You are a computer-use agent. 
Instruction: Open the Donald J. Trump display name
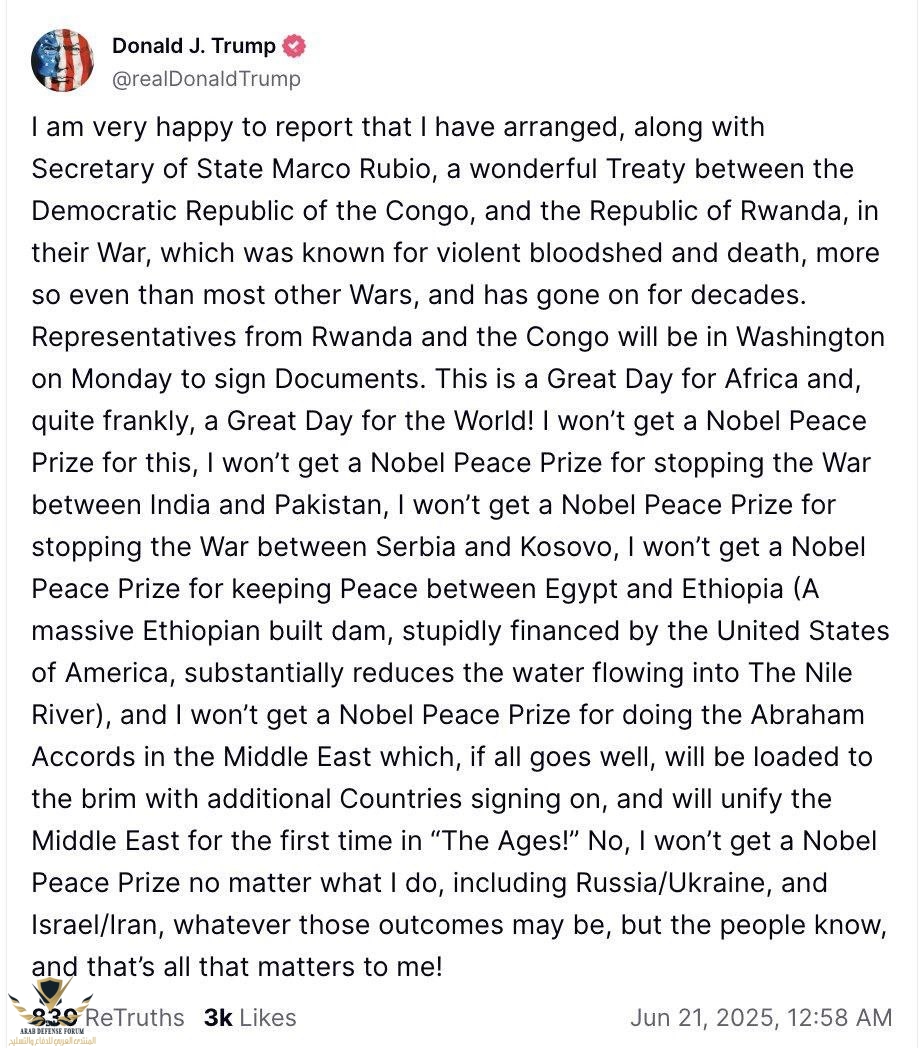point(194,46)
